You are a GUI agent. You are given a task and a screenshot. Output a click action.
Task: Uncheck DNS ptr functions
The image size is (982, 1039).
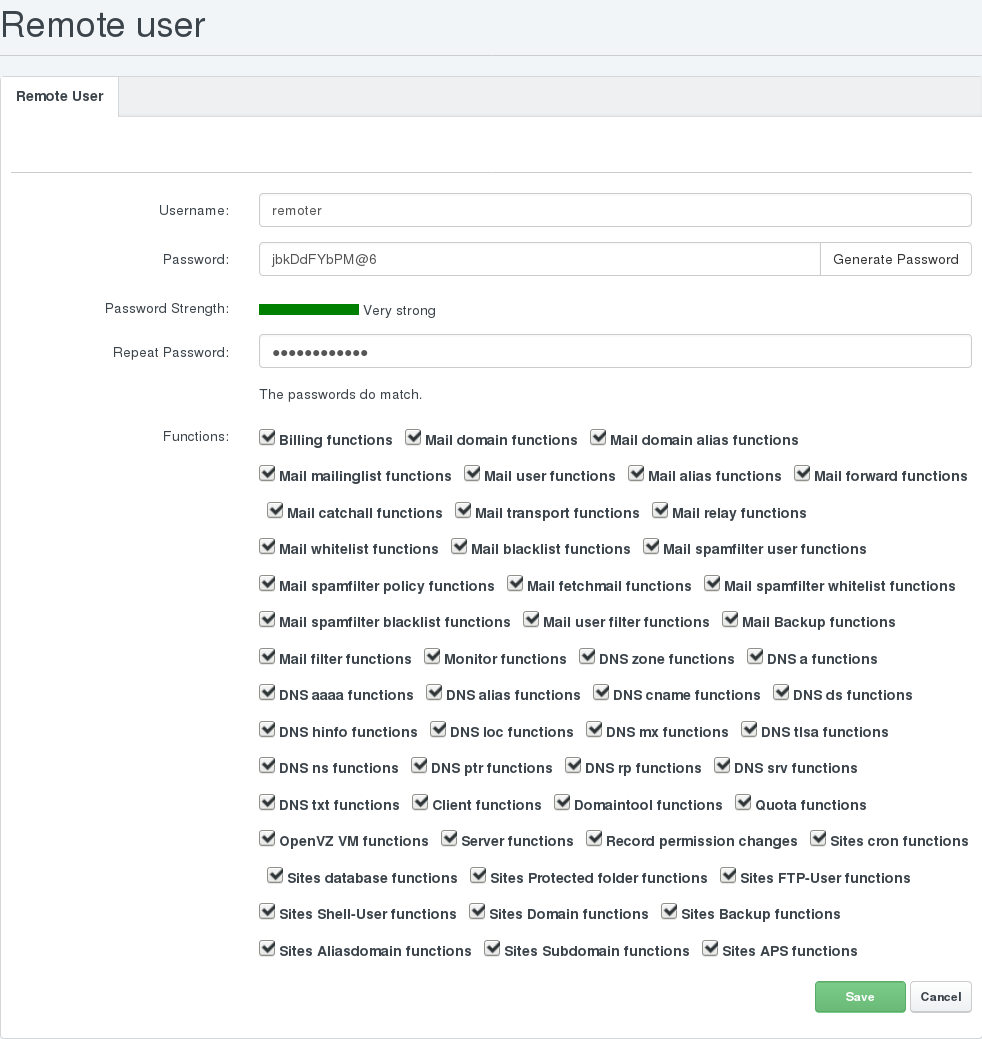(x=419, y=765)
